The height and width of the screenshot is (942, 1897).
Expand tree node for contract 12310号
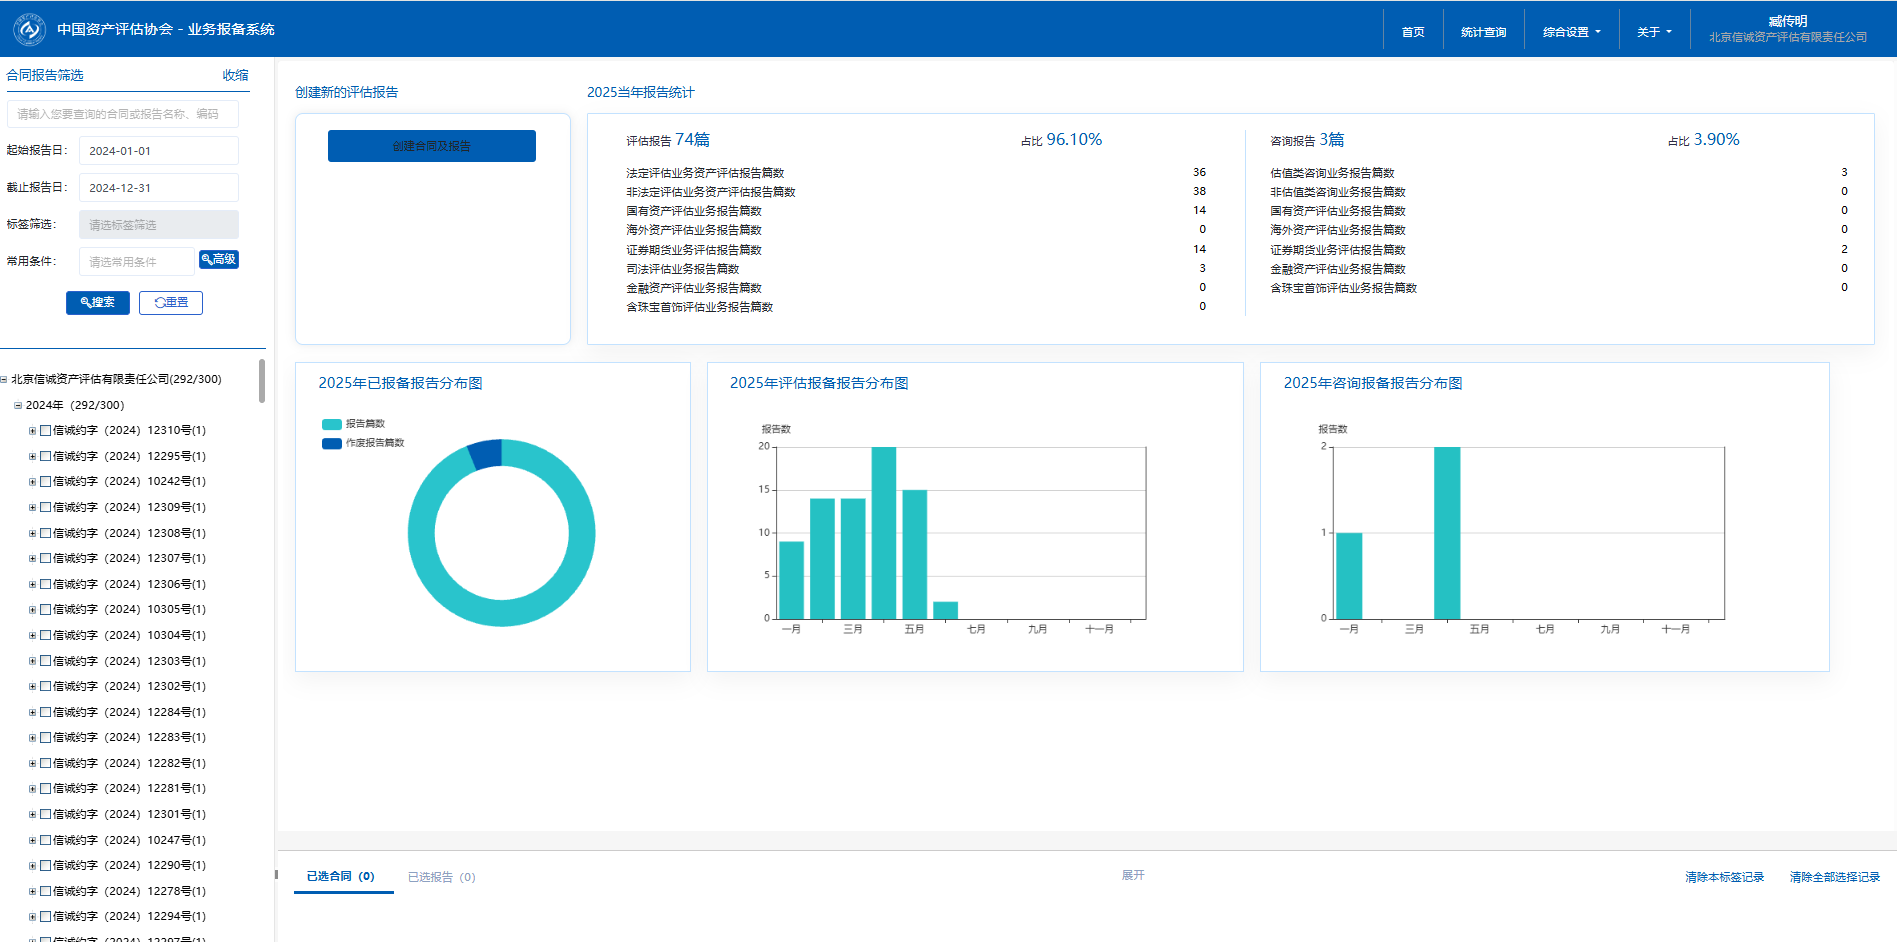[32, 431]
